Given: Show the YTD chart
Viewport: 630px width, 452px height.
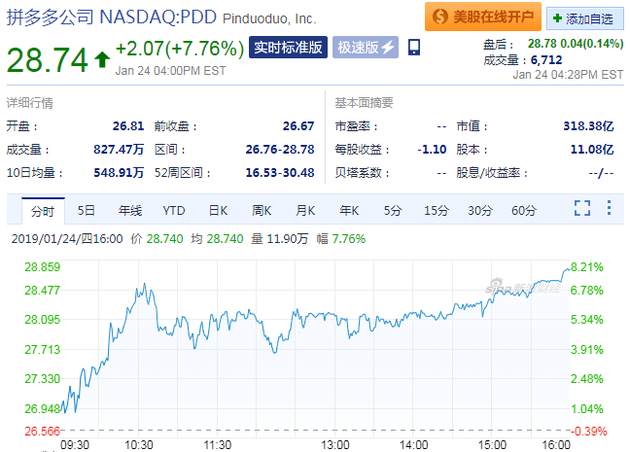Looking at the screenshot, I should pyautogui.click(x=174, y=210).
